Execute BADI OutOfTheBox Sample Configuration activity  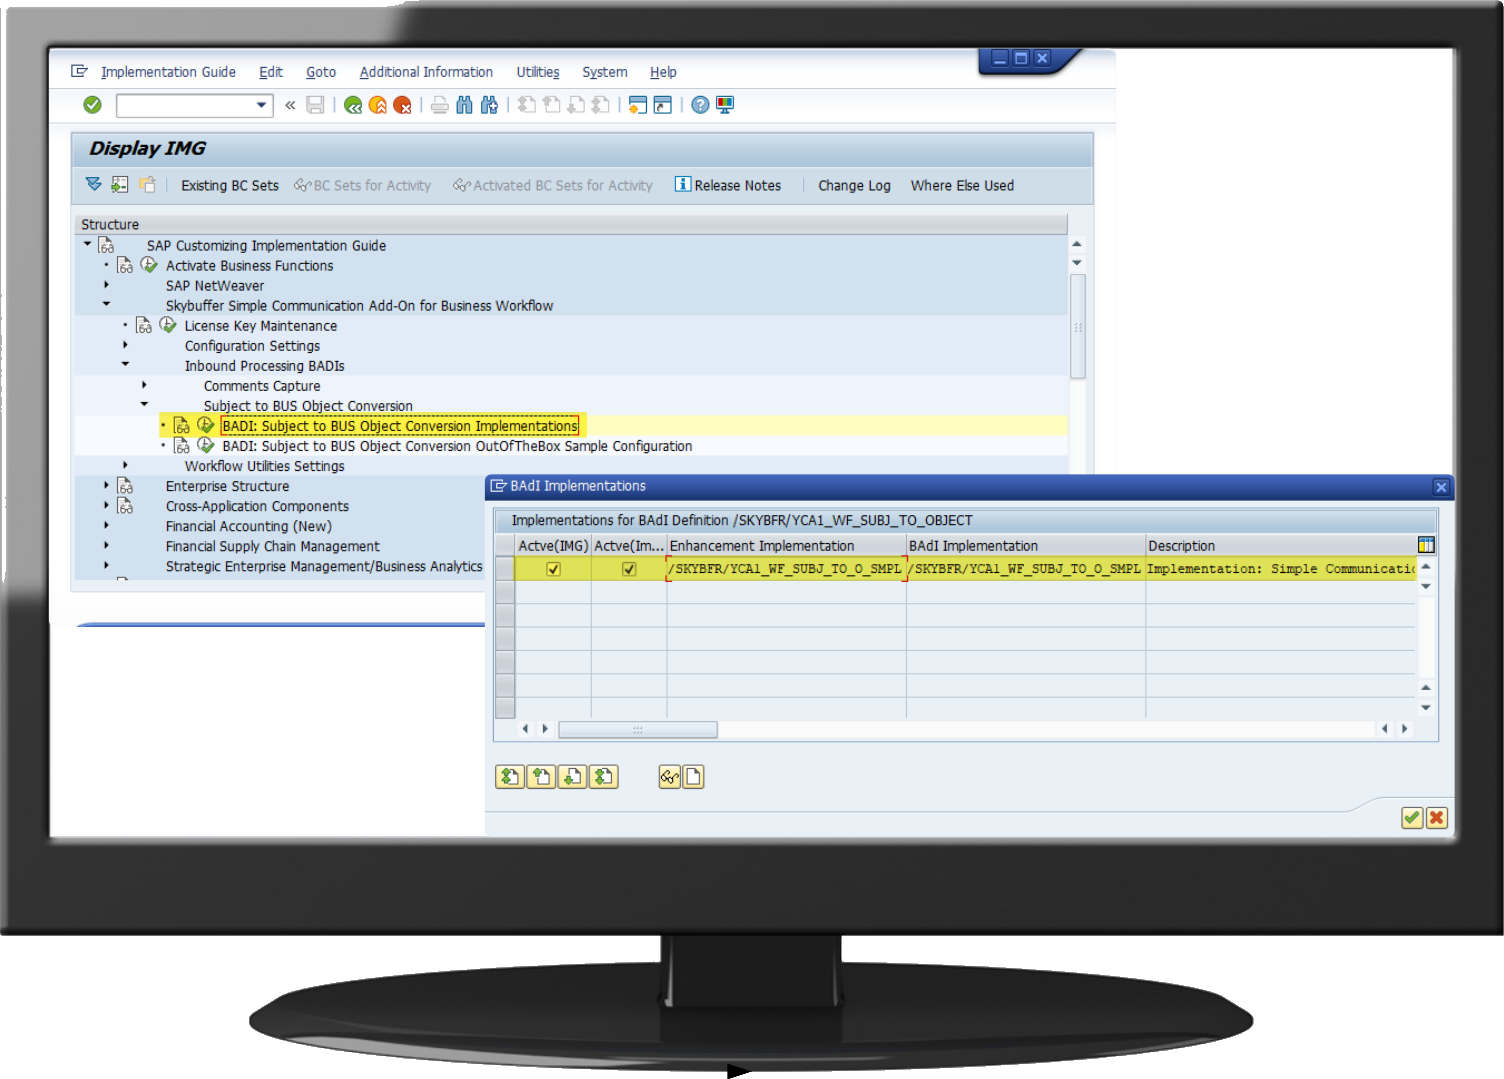click(206, 445)
